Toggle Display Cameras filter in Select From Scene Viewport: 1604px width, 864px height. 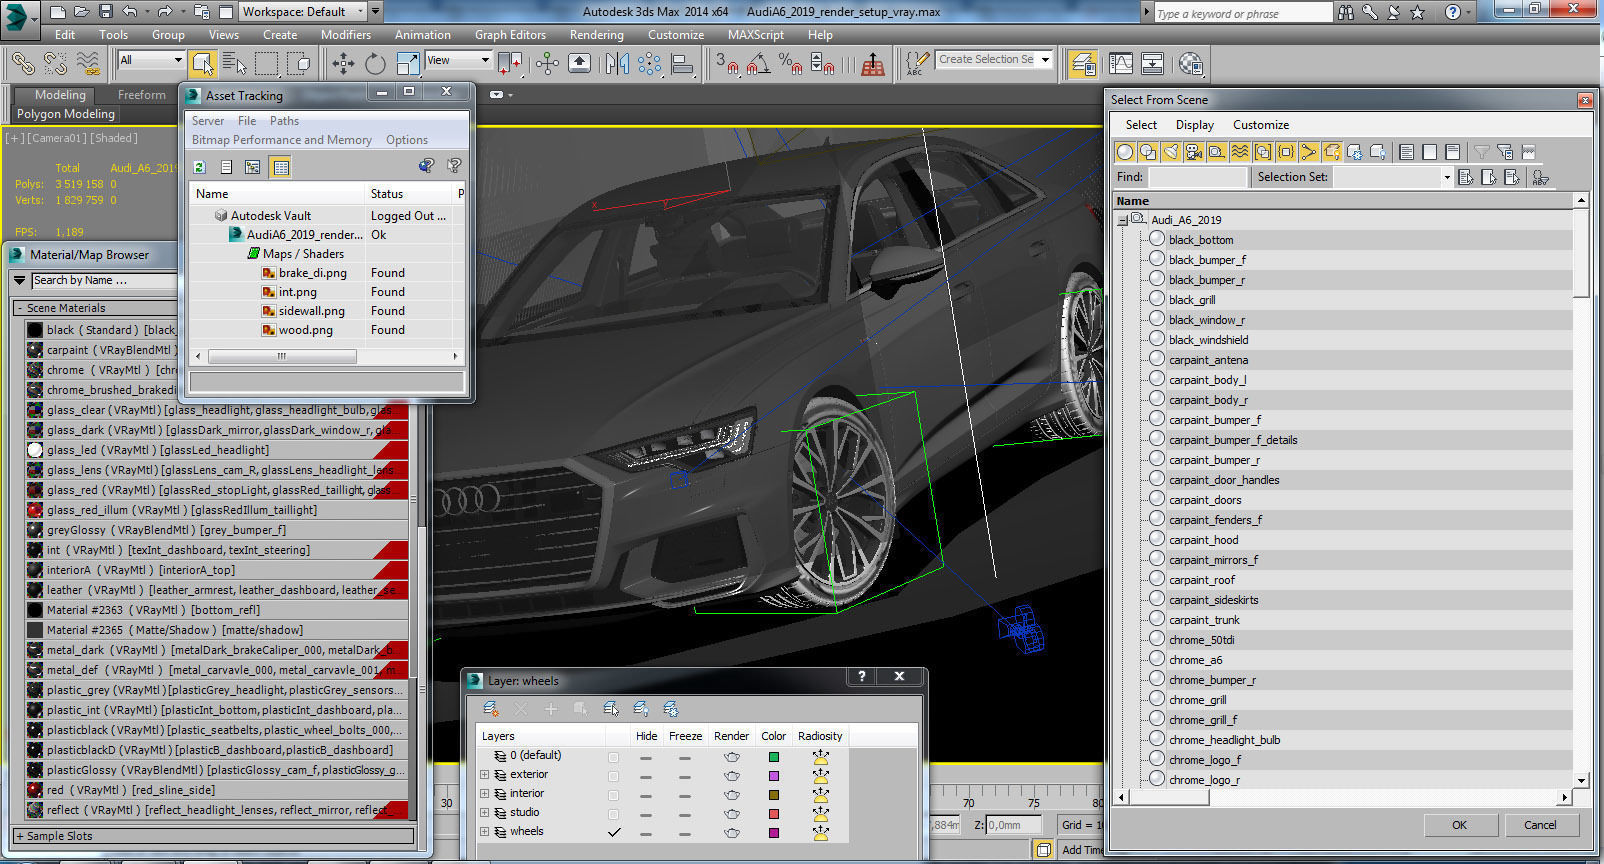(1194, 152)
